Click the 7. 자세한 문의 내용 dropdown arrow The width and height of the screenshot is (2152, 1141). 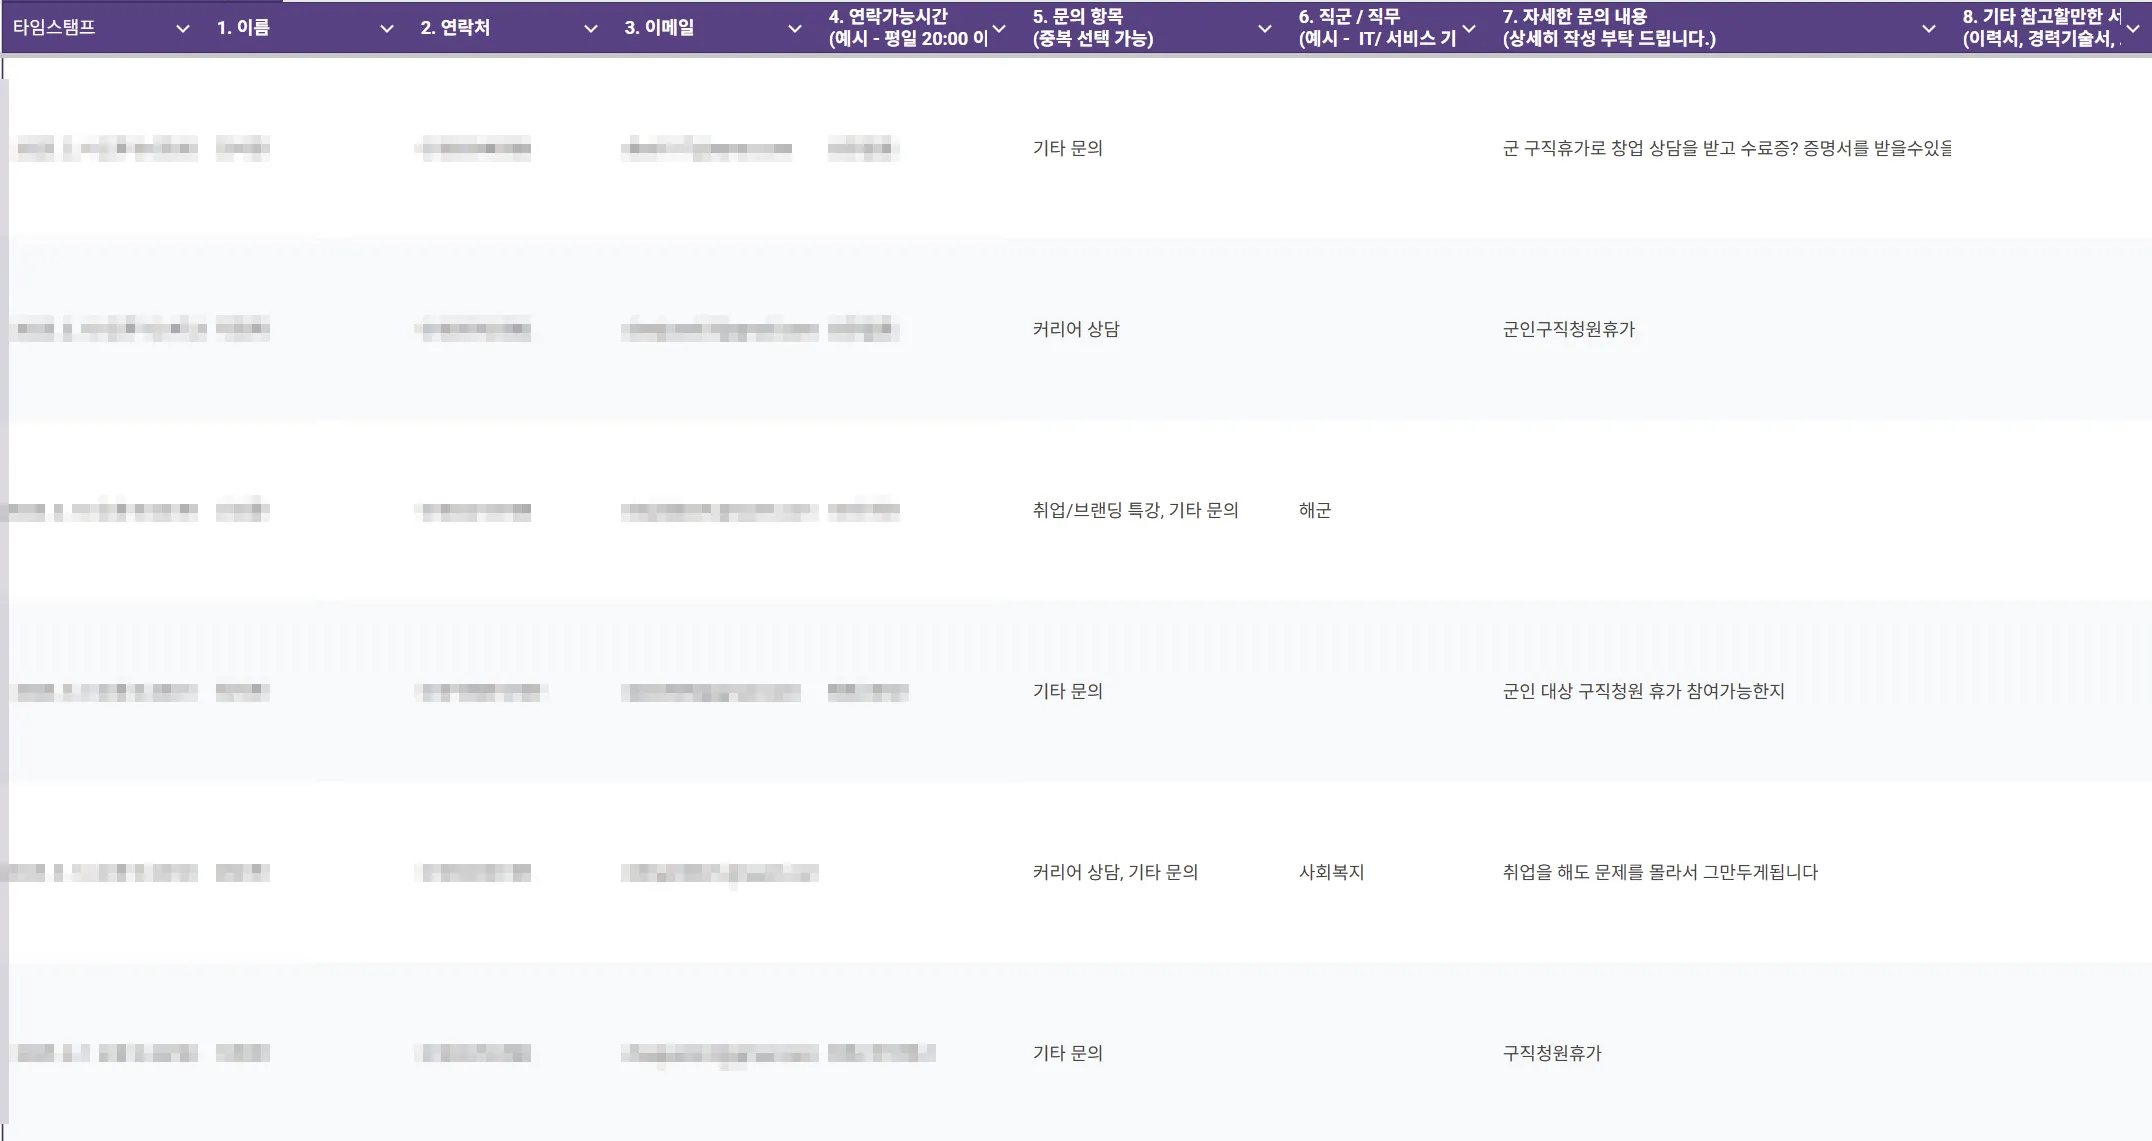click(1929, 29)
